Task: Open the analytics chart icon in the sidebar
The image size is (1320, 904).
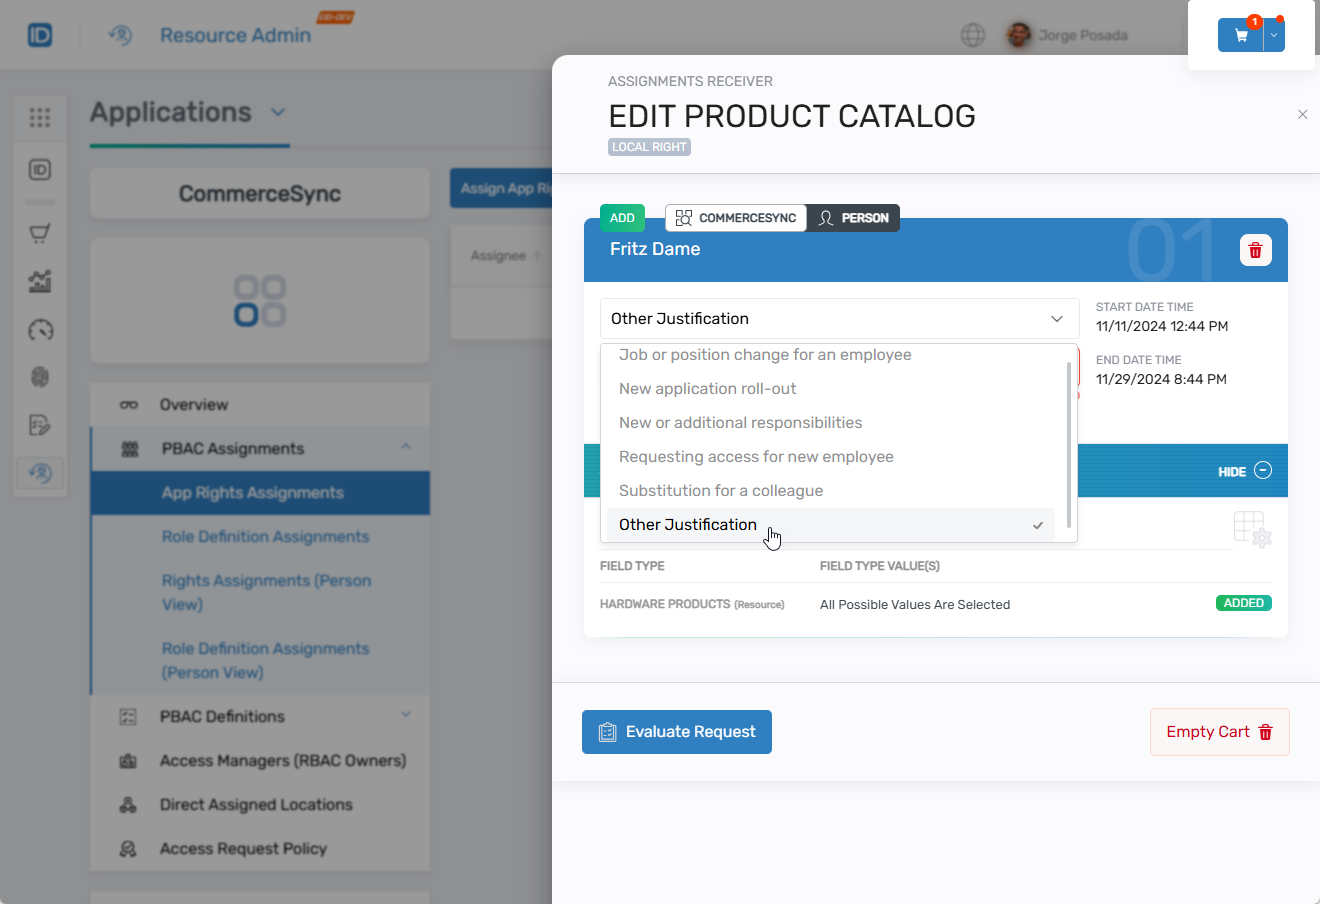Action: pyautogui.click(x=40, y=281)
